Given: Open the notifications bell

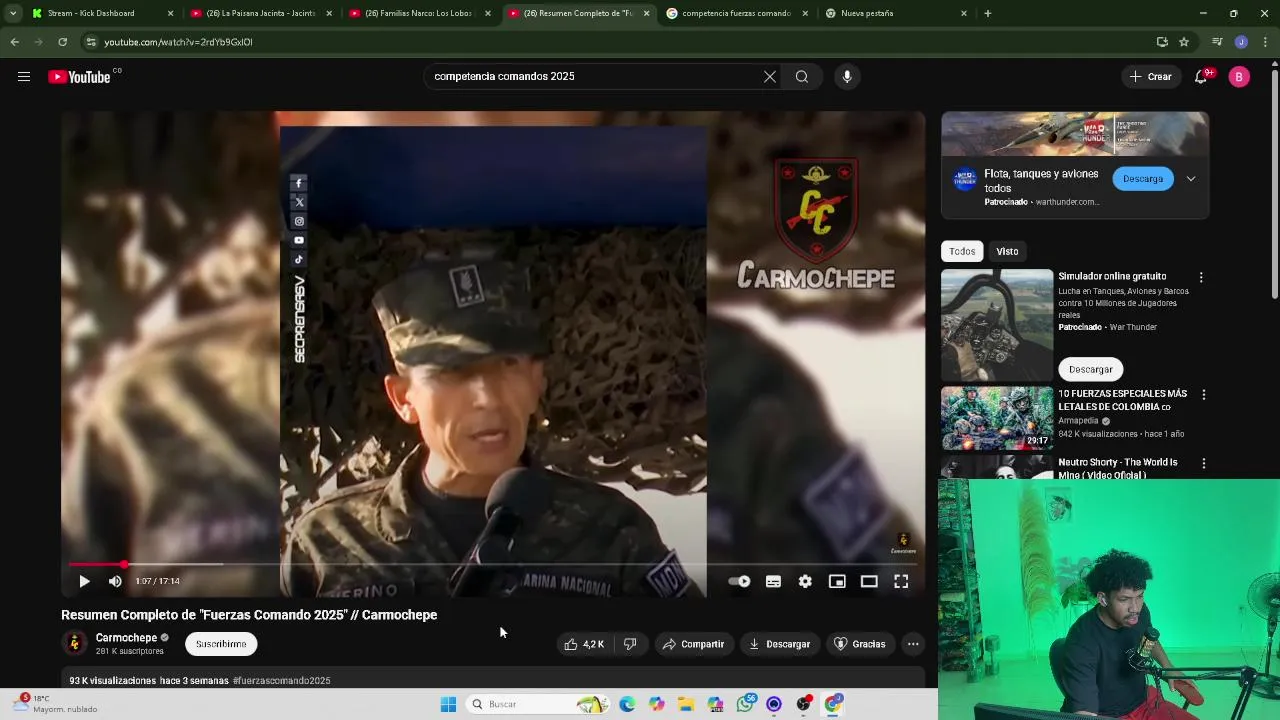Looking at the screenshot, I should point(1201,77).
